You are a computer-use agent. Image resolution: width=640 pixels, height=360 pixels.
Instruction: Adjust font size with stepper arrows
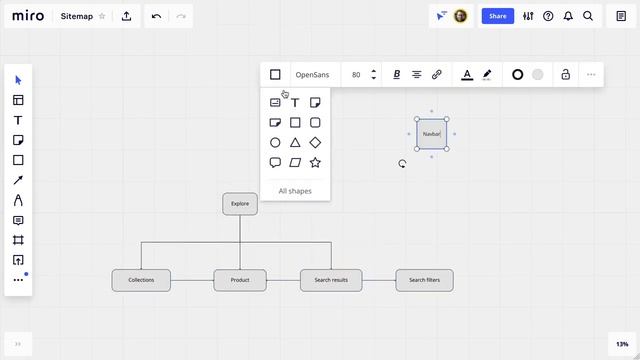(373, 74)
